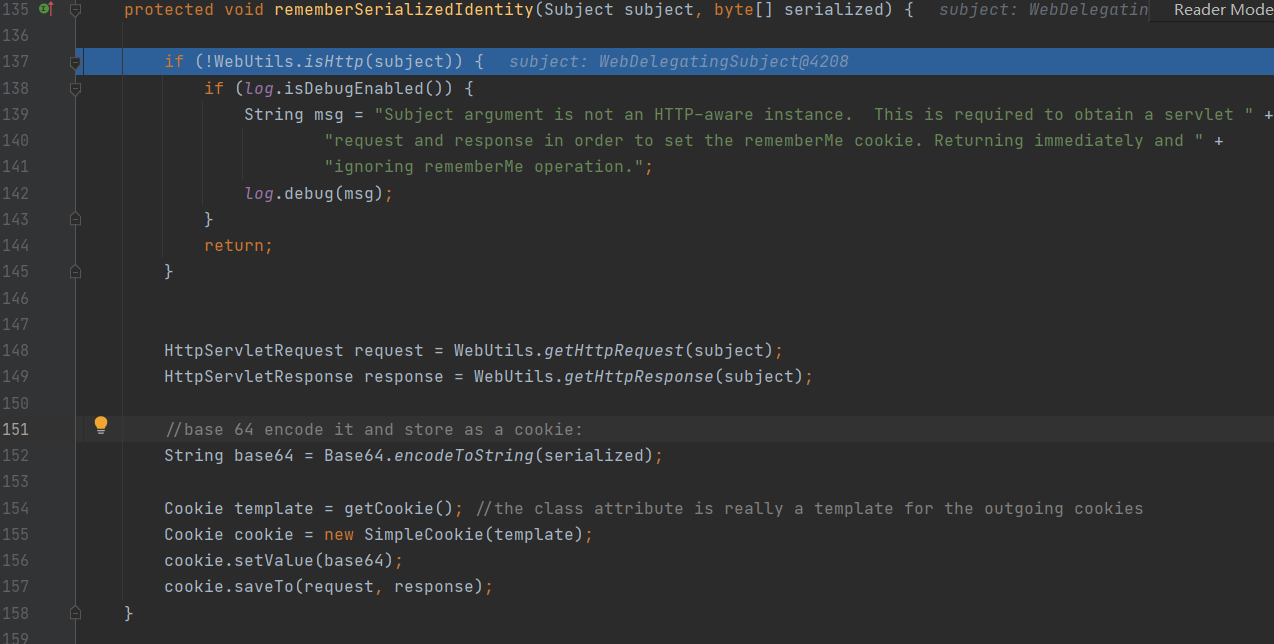Click the method closing fold marker on line 158

(x=75, y=612)
